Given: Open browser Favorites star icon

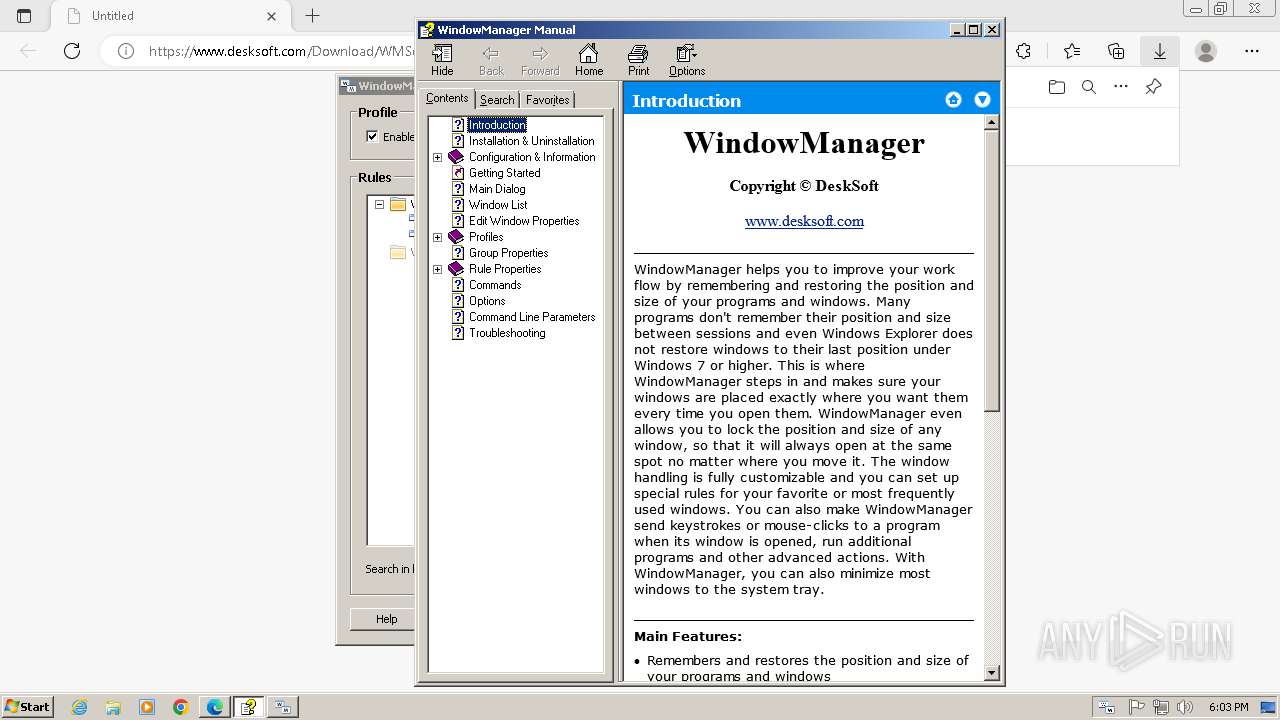Looking at the screenshot, I should pyautogui.click(x=1072, y=51).
